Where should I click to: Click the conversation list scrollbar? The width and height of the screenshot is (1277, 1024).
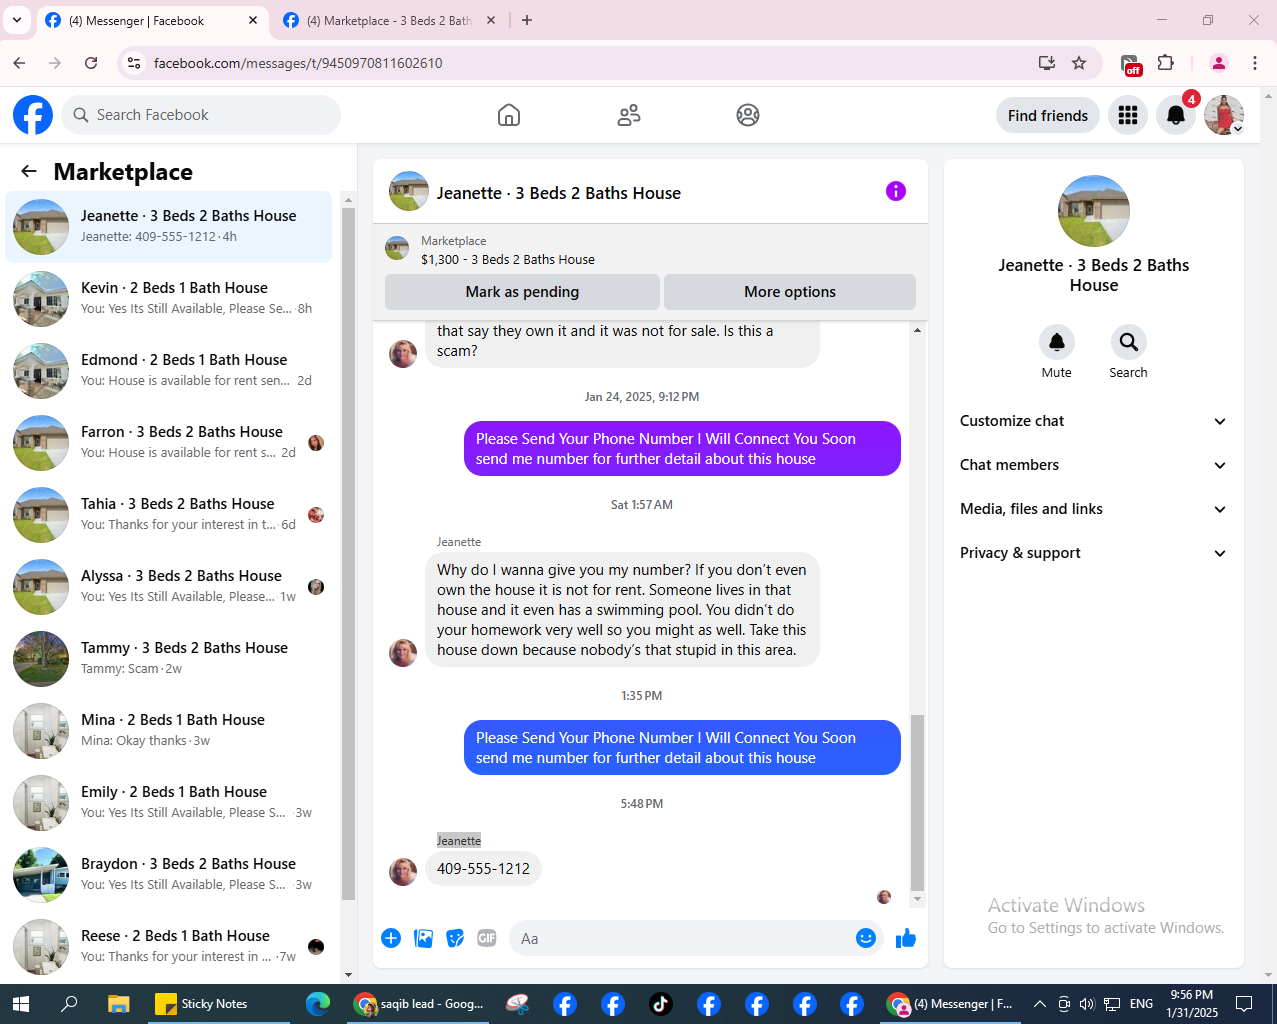point(348,553)
